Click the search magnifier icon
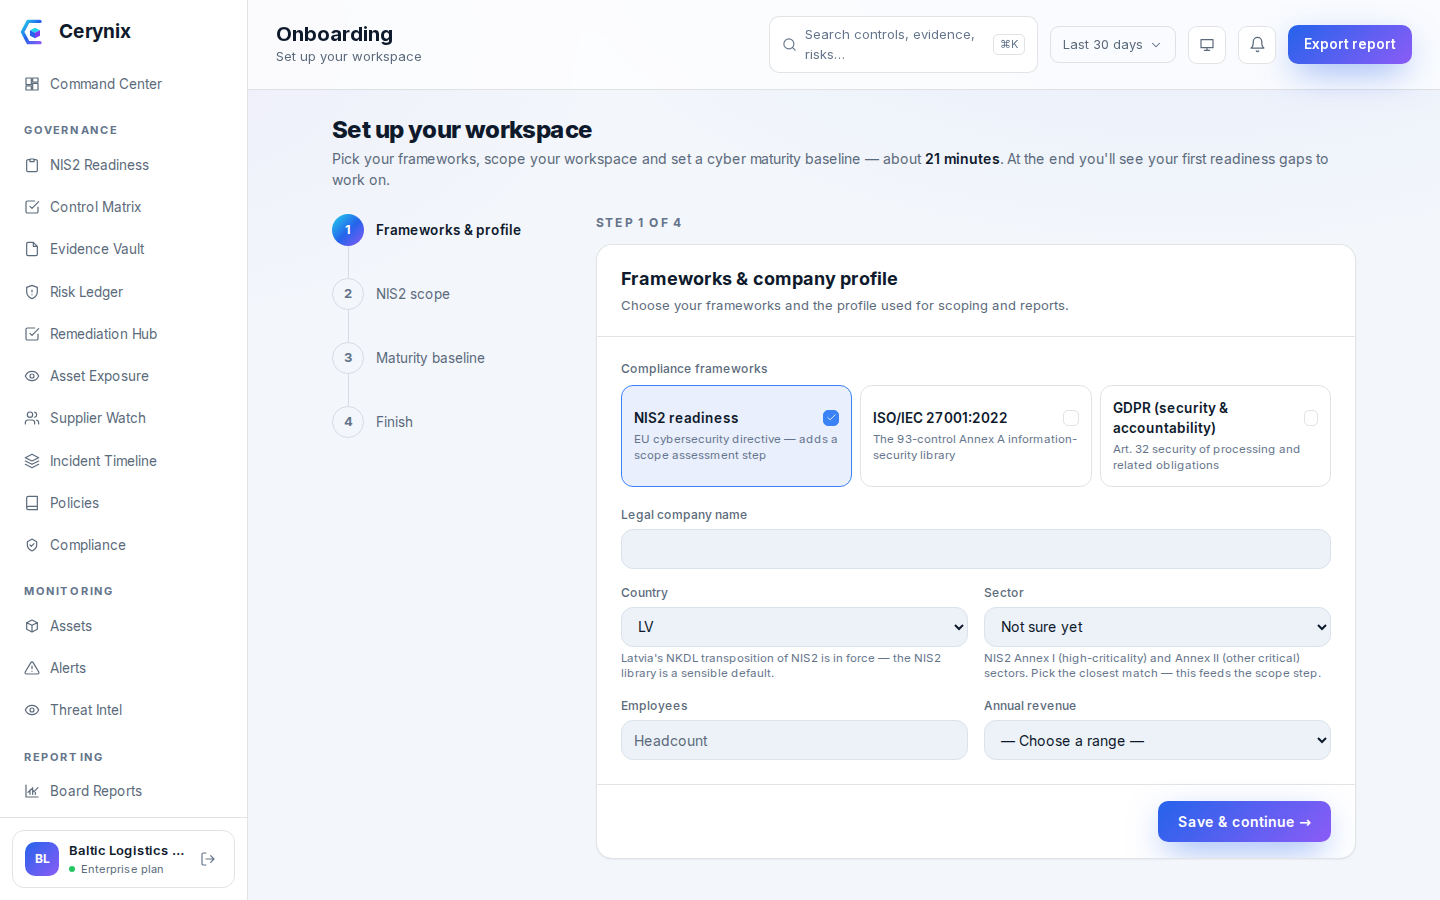Screen dimensions: 1440x900 pyautogui.click(x=789, y=45)
